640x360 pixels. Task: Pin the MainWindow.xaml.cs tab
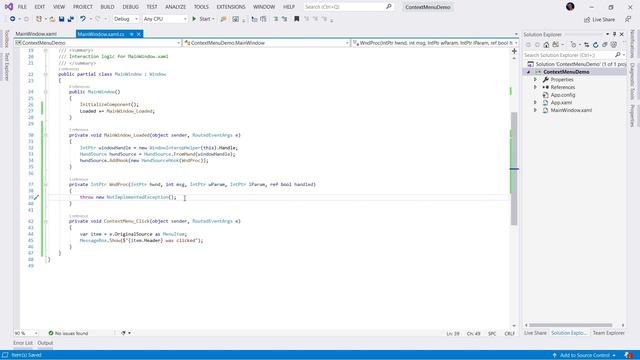pyautogui.click(x=131, y=34)
